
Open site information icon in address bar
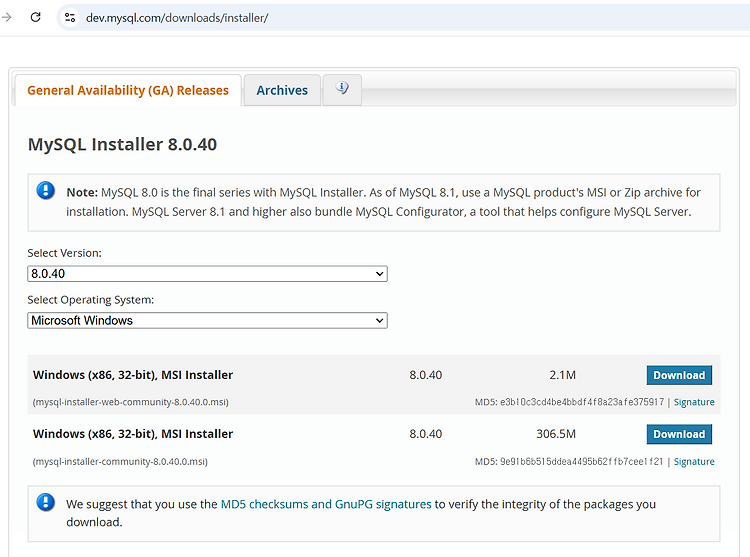(x=70, y=18)
